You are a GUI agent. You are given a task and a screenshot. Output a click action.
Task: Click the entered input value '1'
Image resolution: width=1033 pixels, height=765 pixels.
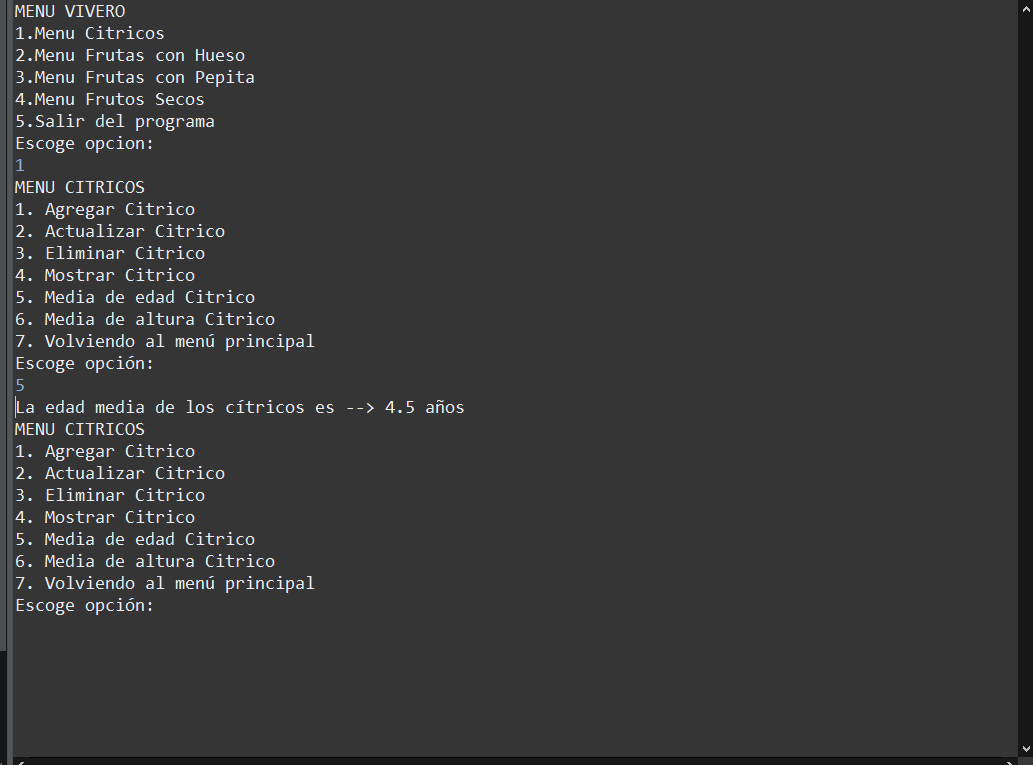coord(20,165)
